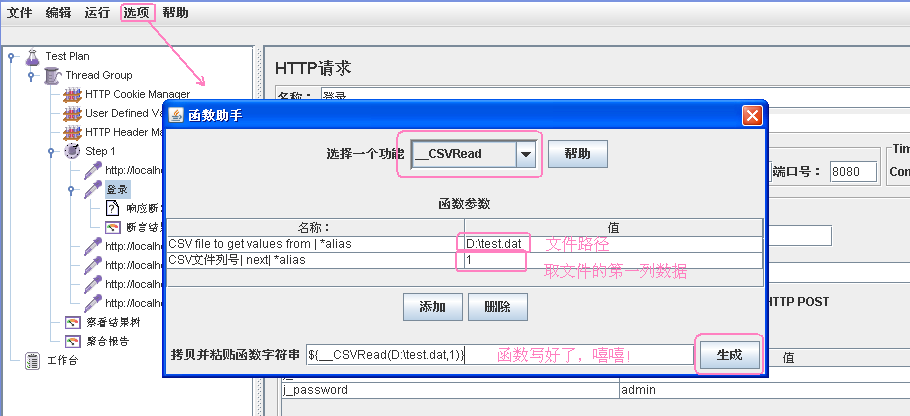Click the 帮助 button in 函数助手 dialog

(x=577, y=154)
